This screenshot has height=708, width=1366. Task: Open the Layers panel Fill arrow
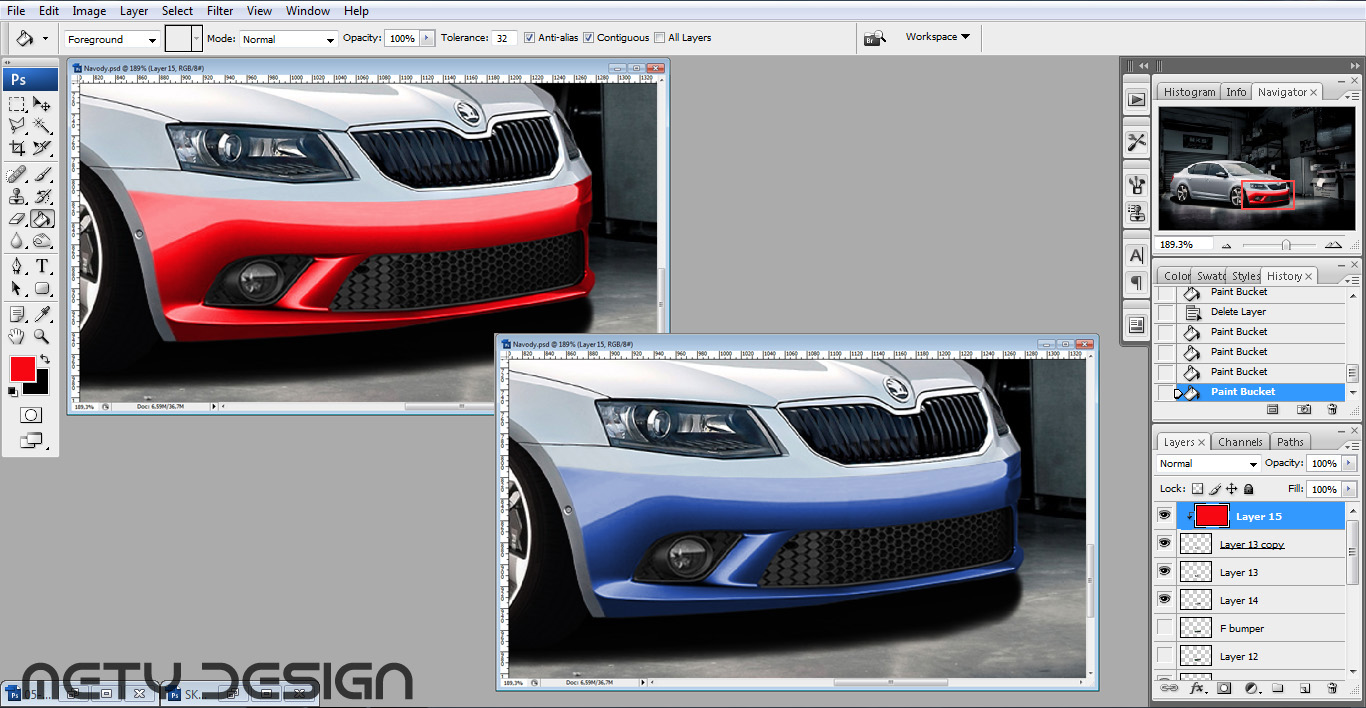(x=1347, y=489)
